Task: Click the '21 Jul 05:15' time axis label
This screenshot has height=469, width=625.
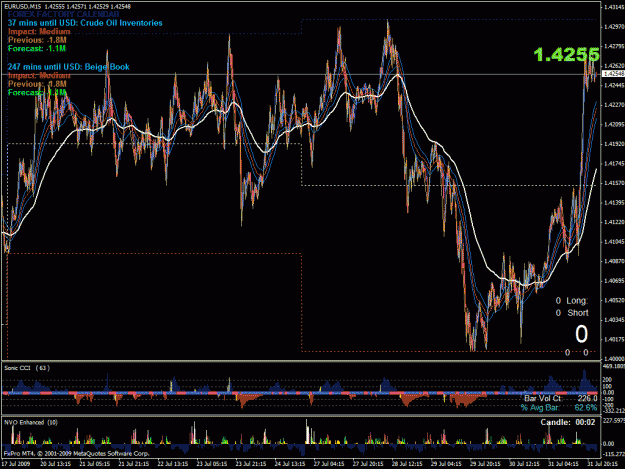Action: pos(95,464)
